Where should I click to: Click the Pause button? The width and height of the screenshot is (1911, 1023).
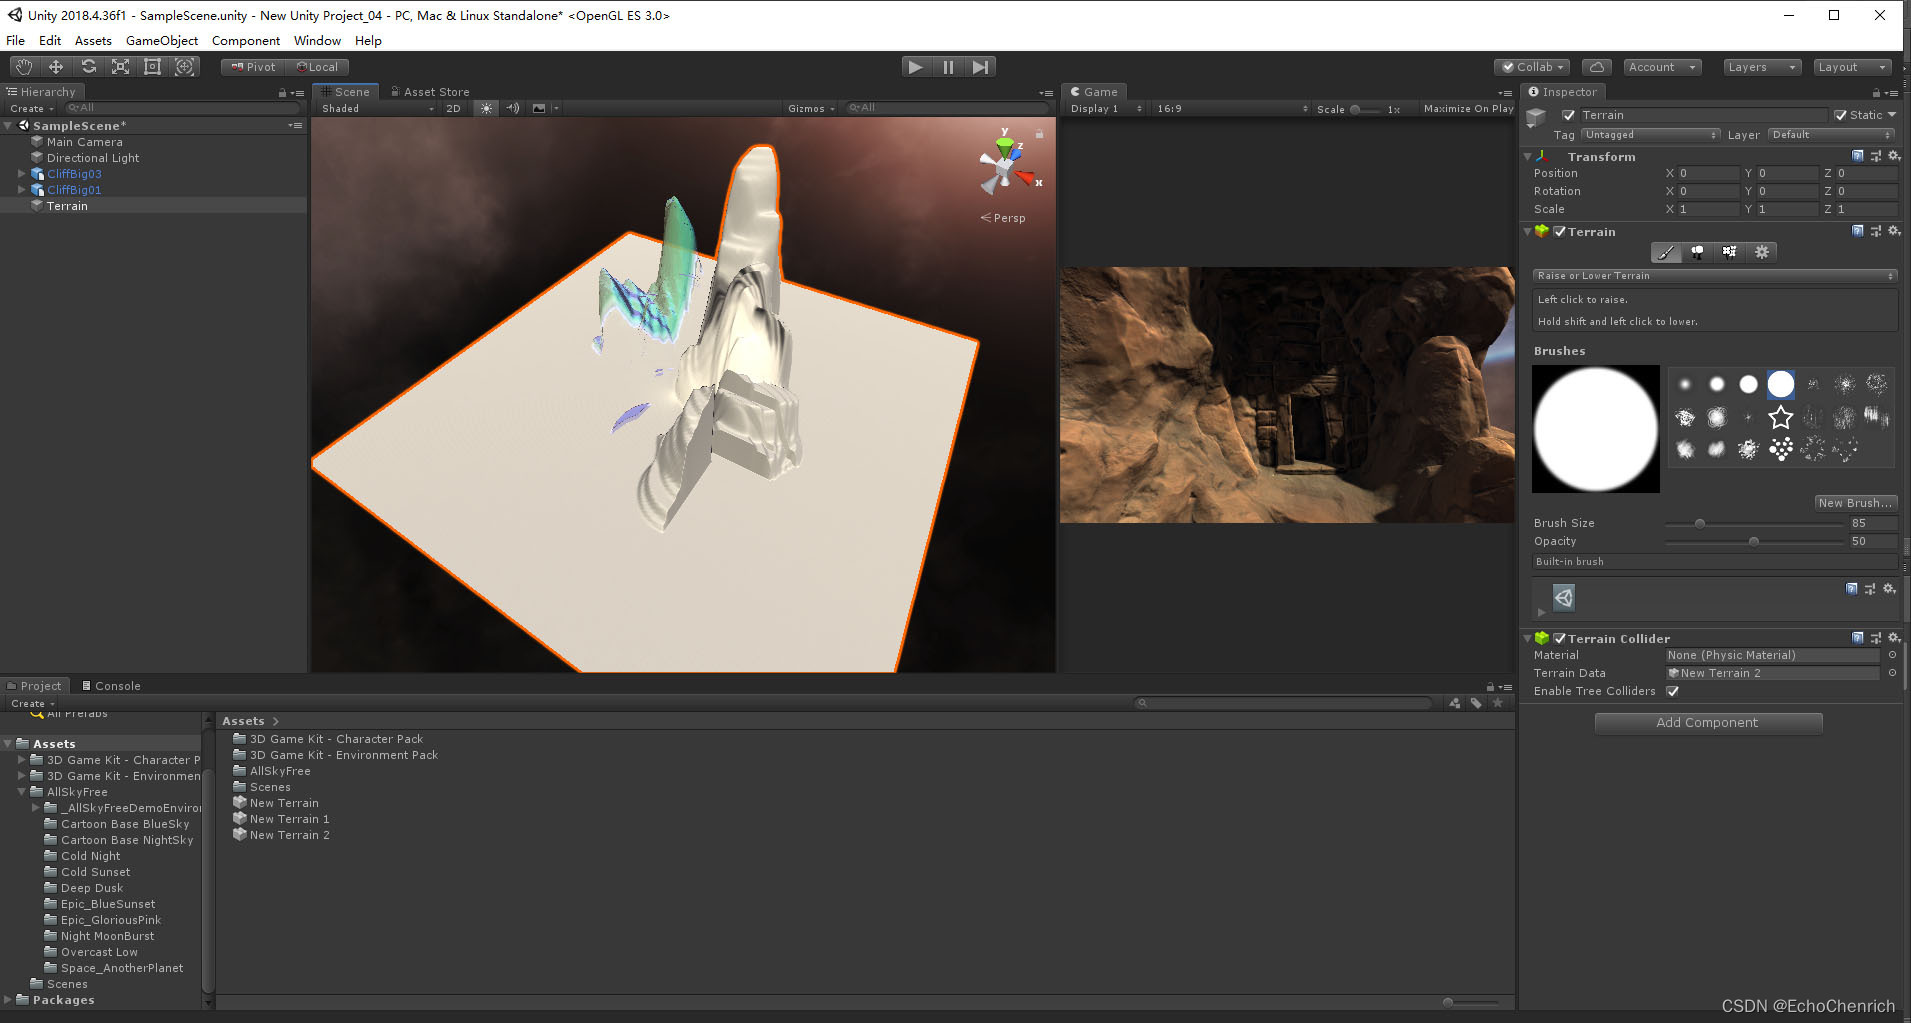click(x=948, y=67)
